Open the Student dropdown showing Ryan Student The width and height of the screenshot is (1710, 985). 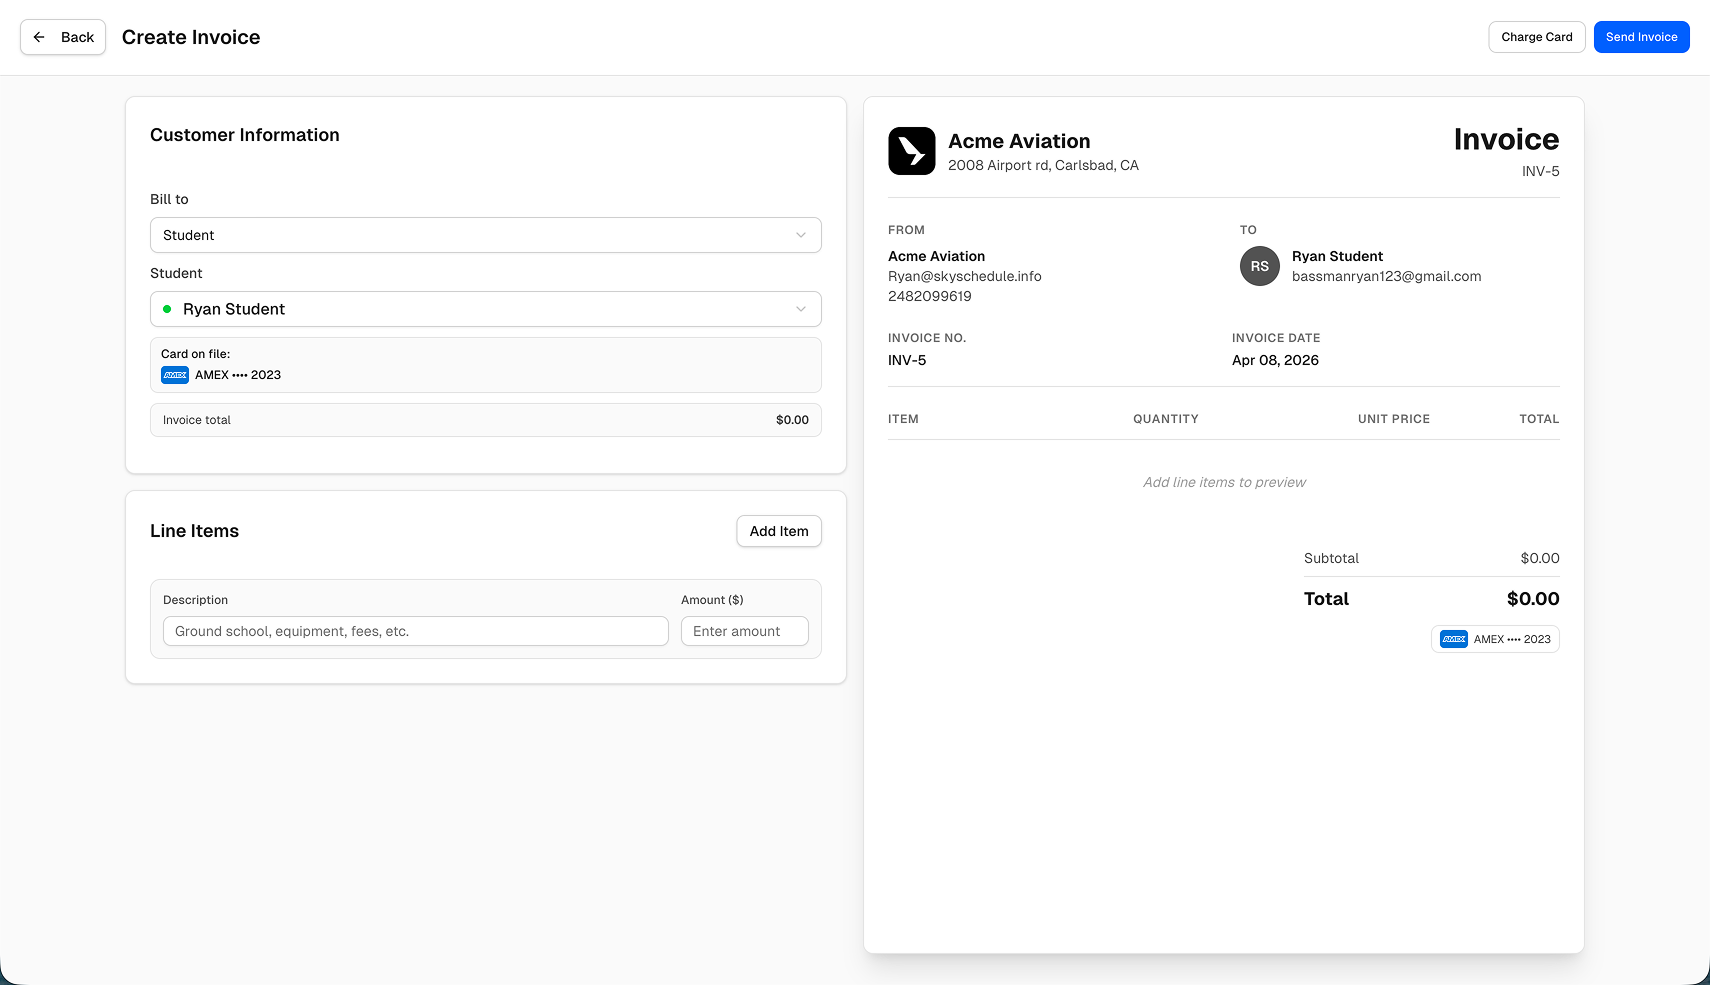point(484,309)
